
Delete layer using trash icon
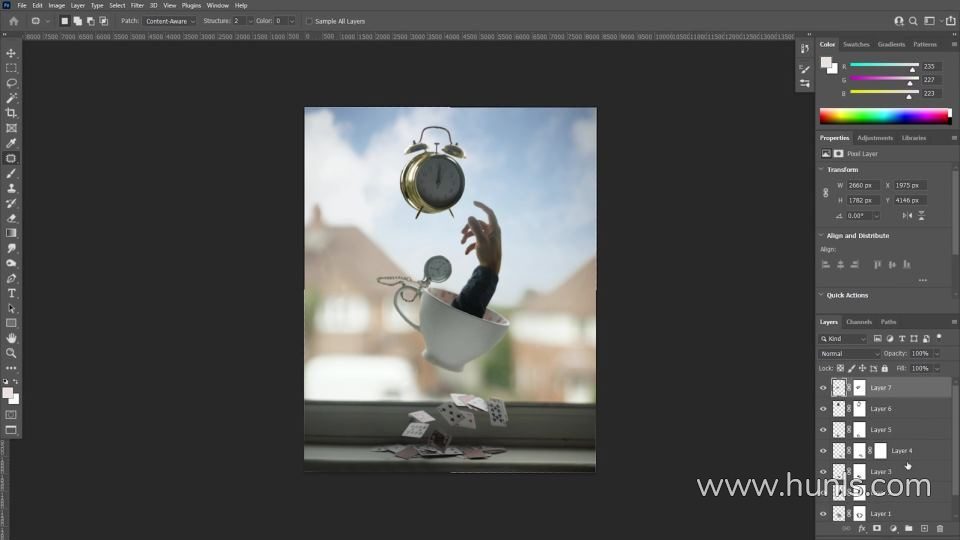pos(940,528)
